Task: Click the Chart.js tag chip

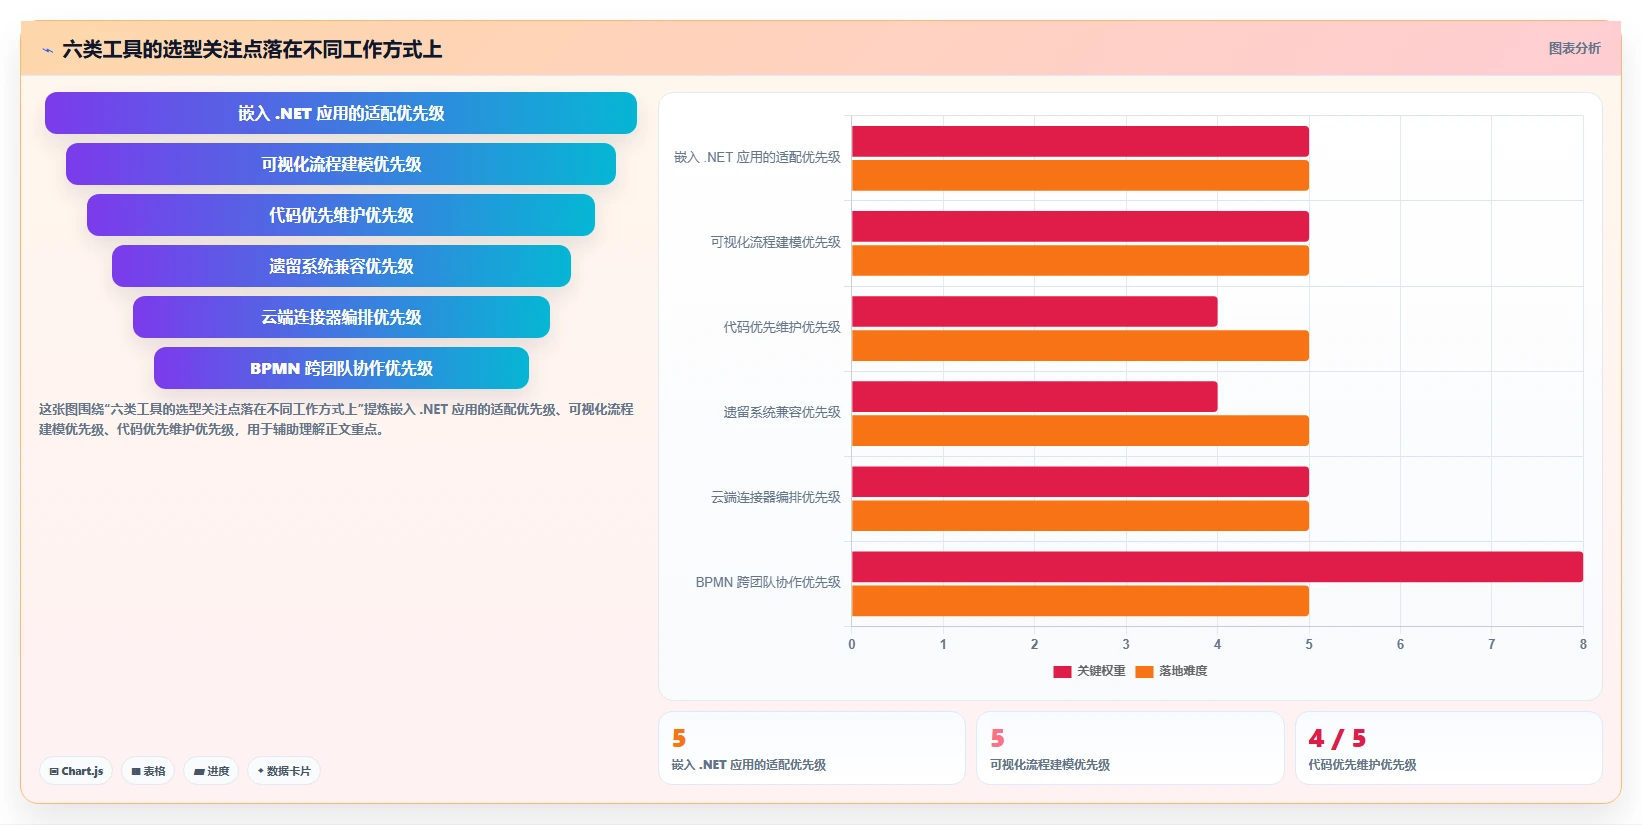Action: 76,771
